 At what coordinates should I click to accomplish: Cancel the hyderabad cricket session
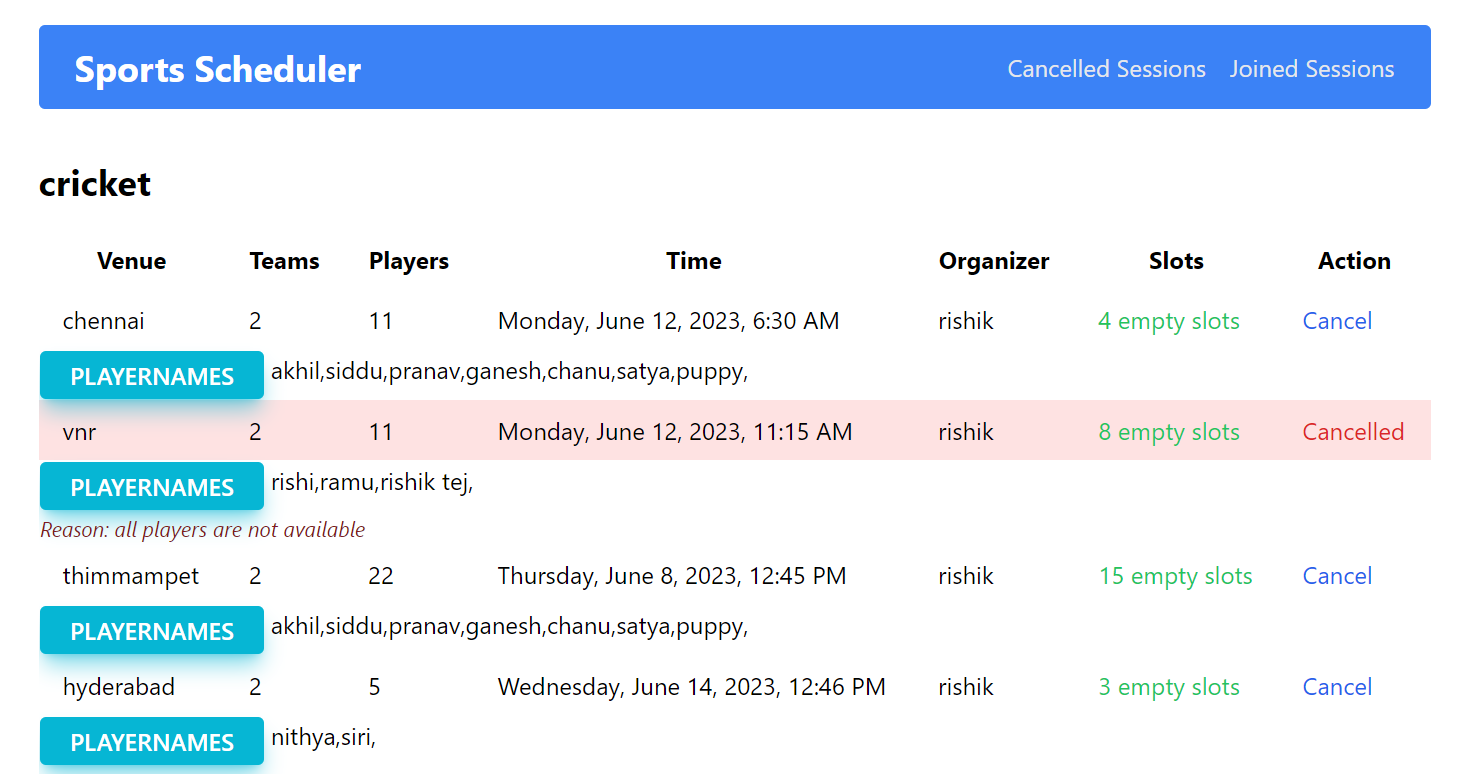coord(1337,687)
